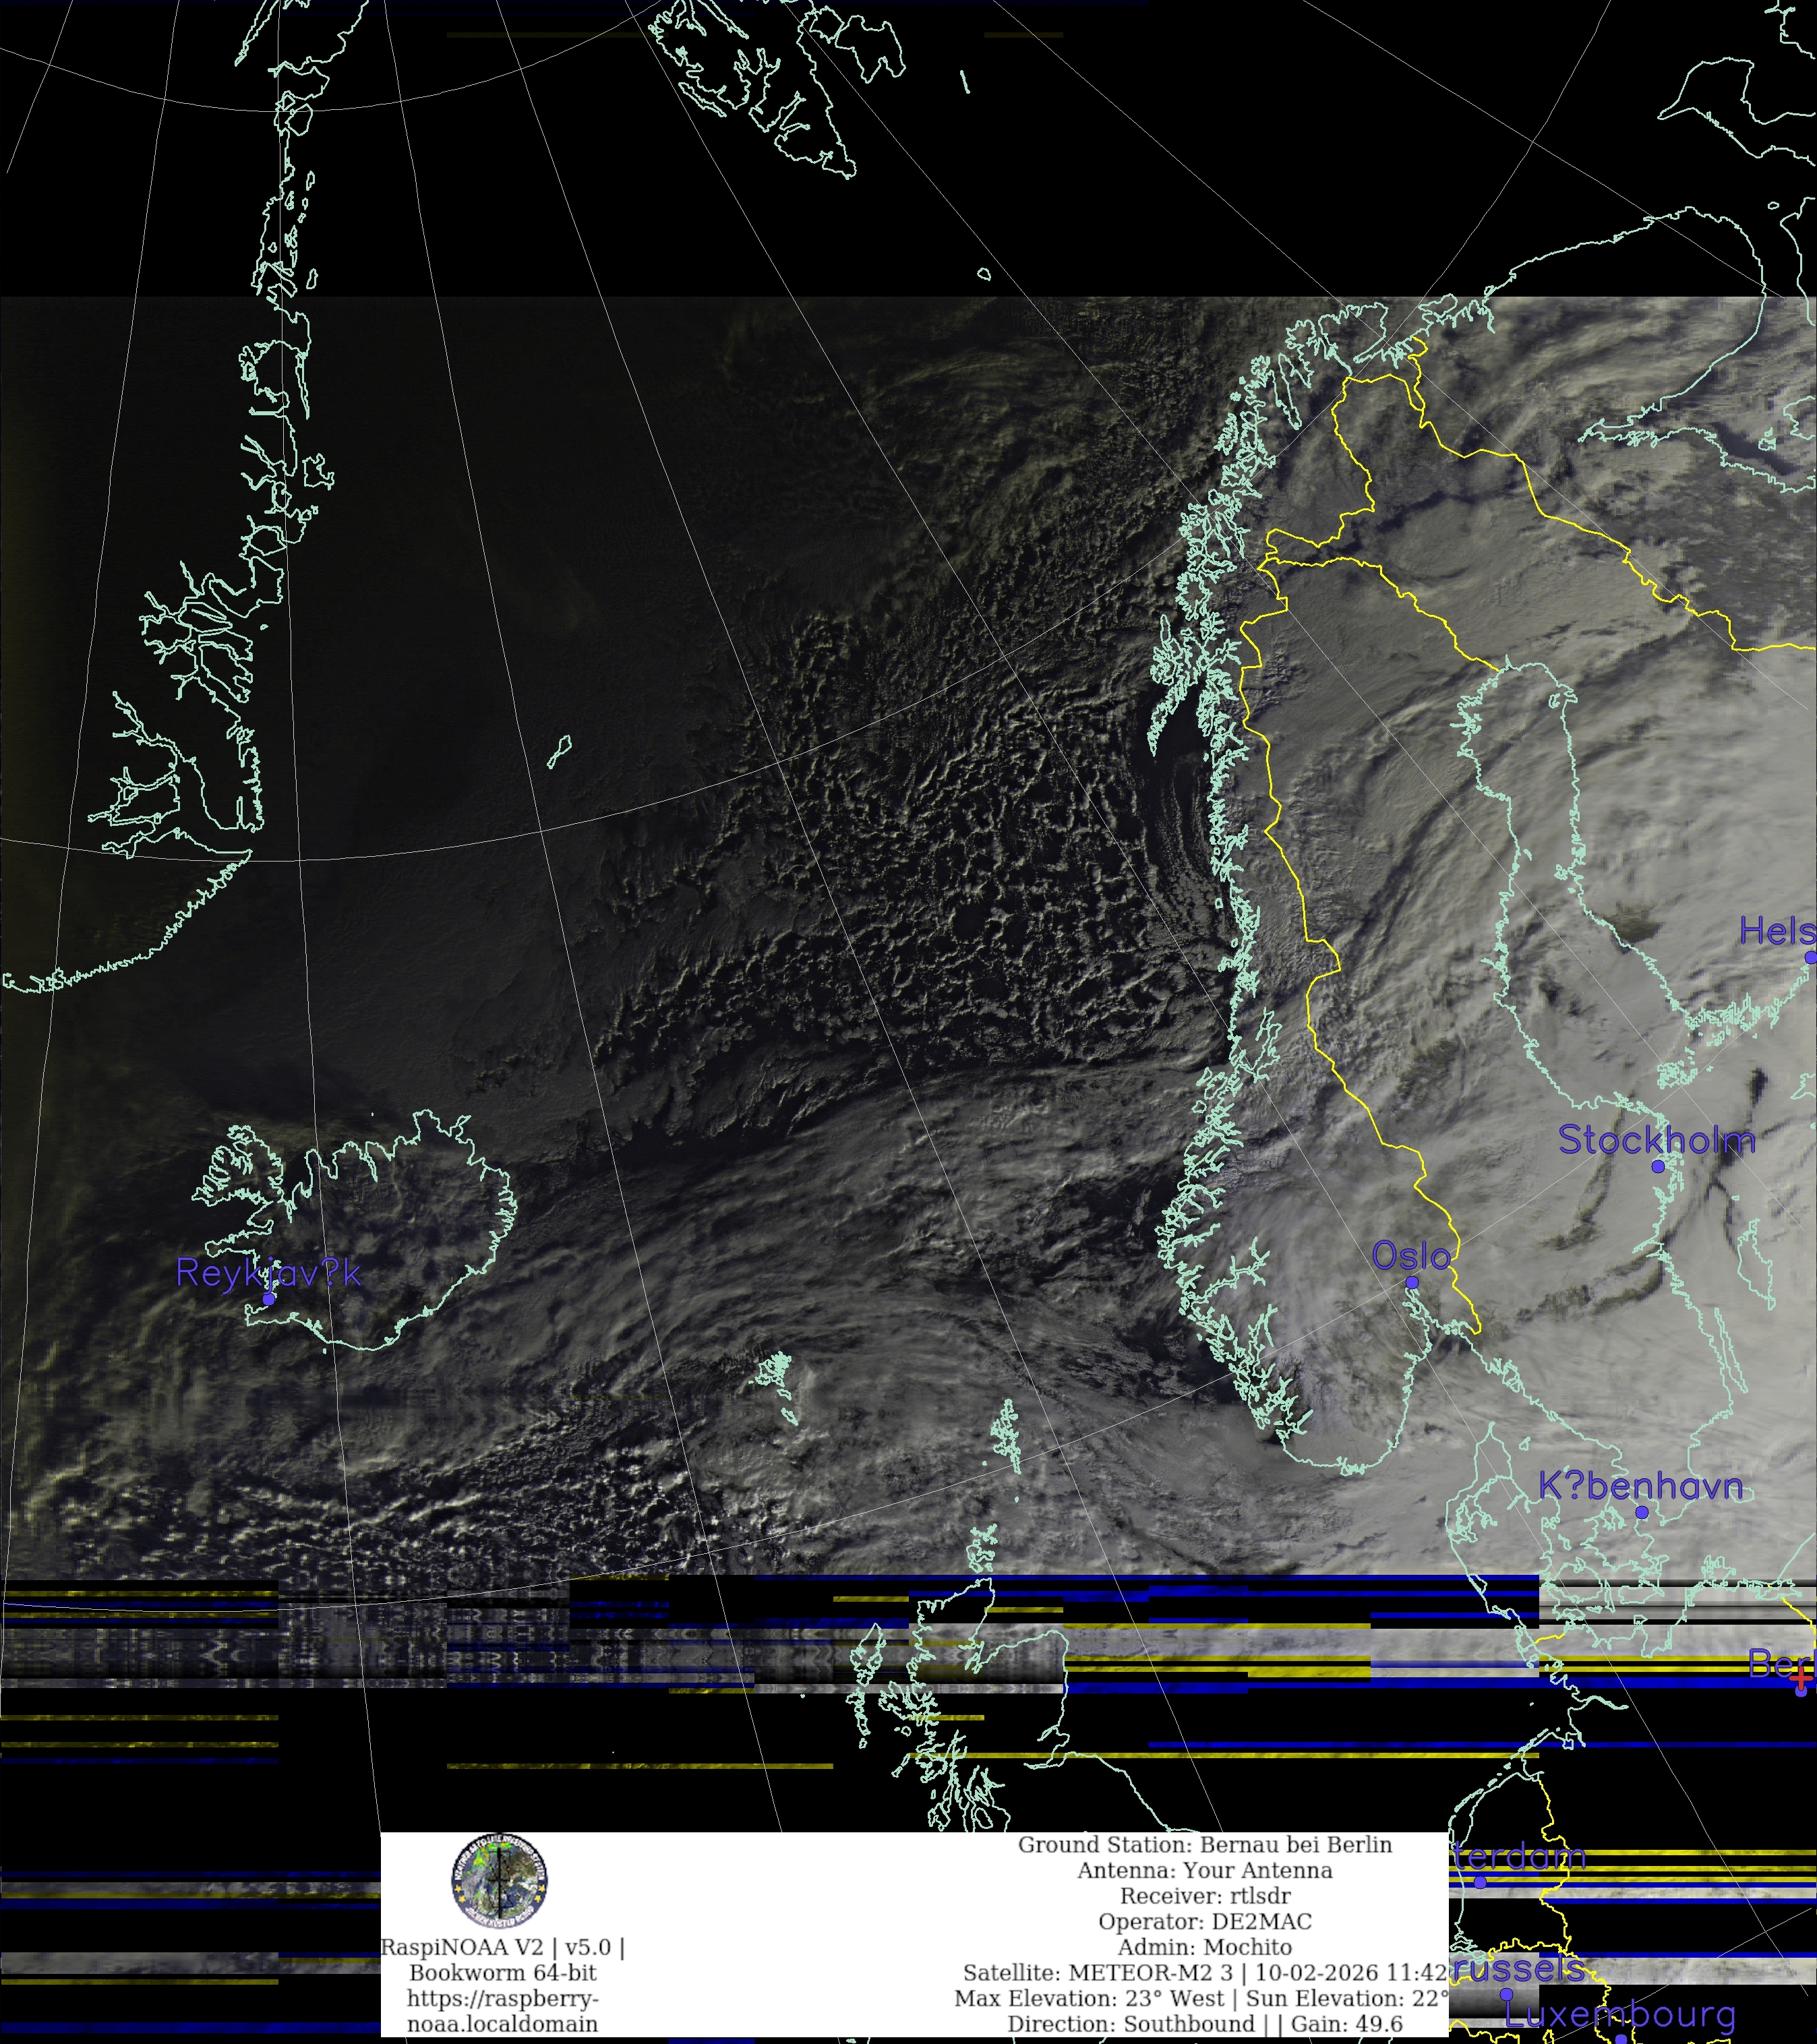
Task: Click the RaspiNOAA V2 v5.0 version text
Action: 502,1947
